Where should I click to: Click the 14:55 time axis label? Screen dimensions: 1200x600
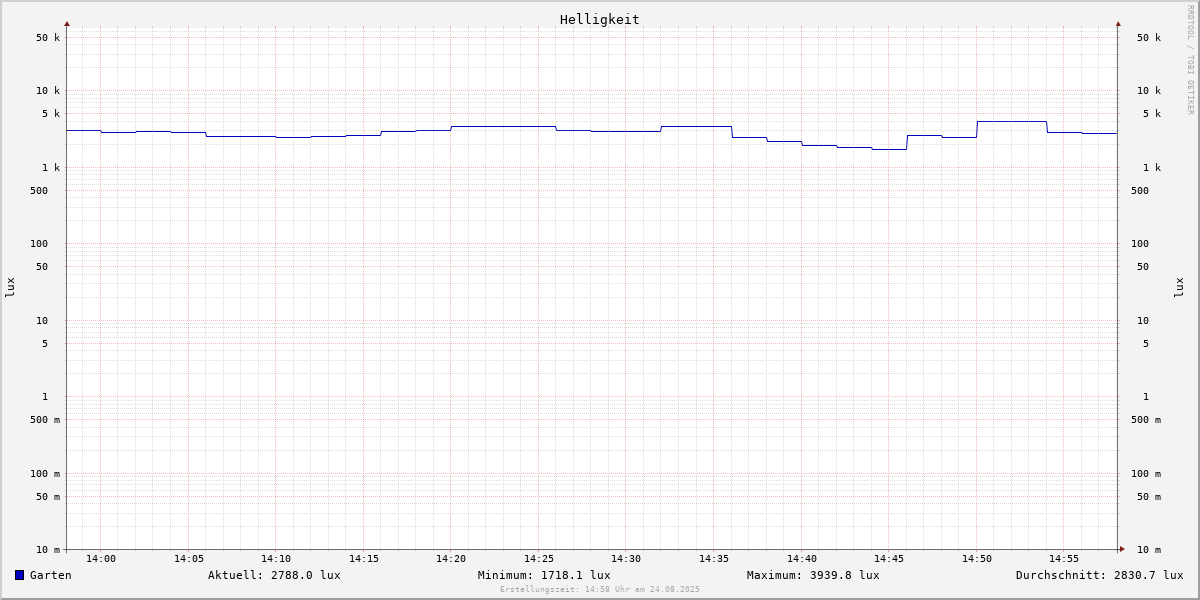[x=1064, y=559]
